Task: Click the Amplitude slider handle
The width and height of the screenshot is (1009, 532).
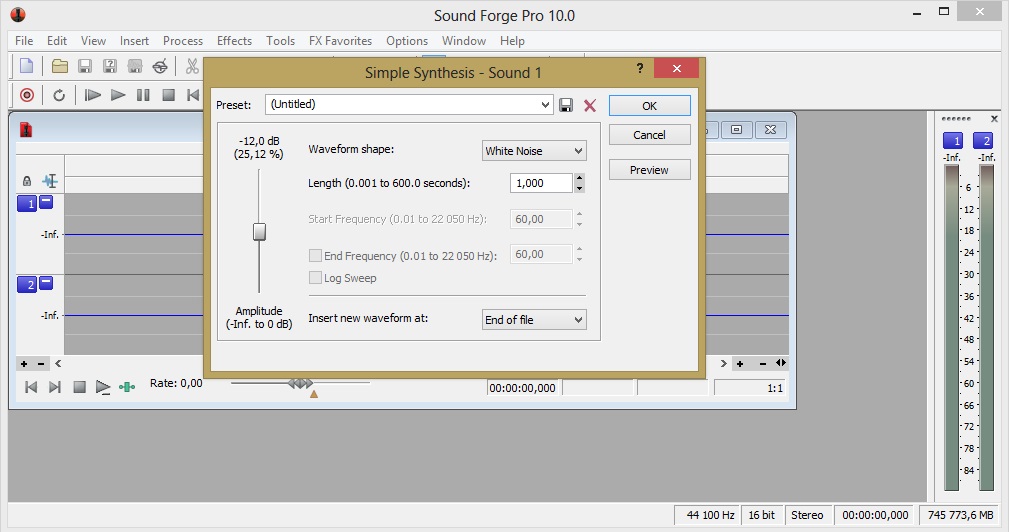Action: (259, 232)
